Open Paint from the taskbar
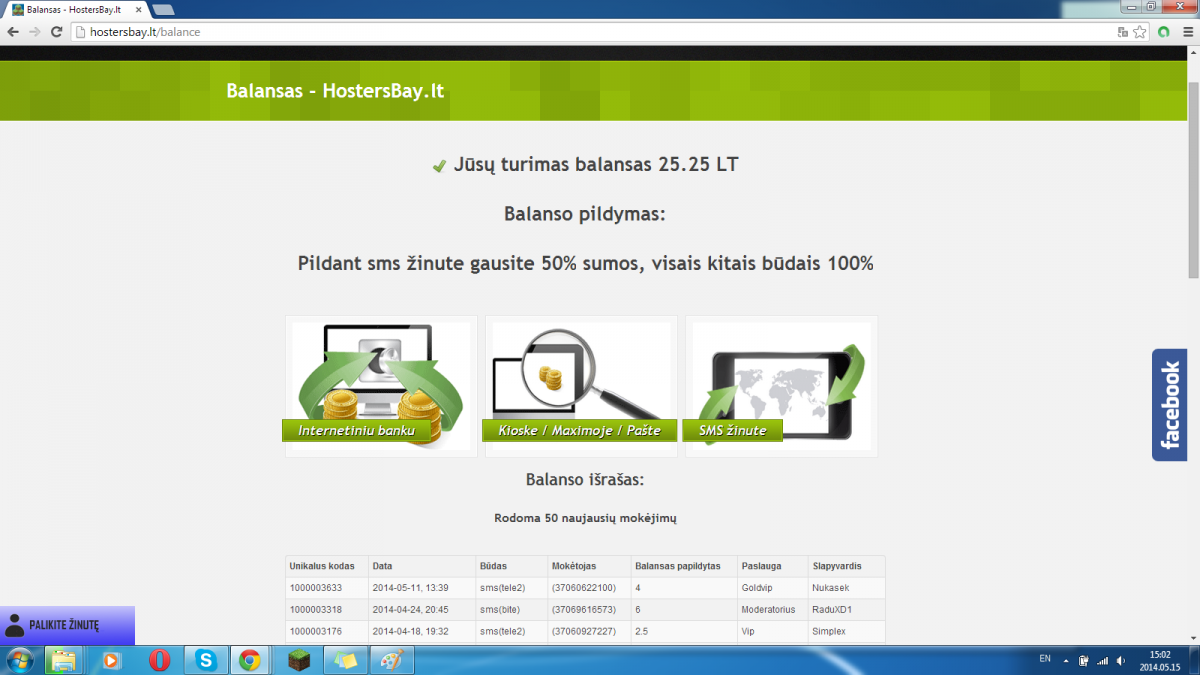The image size is (1200, 675). point(391,660)
